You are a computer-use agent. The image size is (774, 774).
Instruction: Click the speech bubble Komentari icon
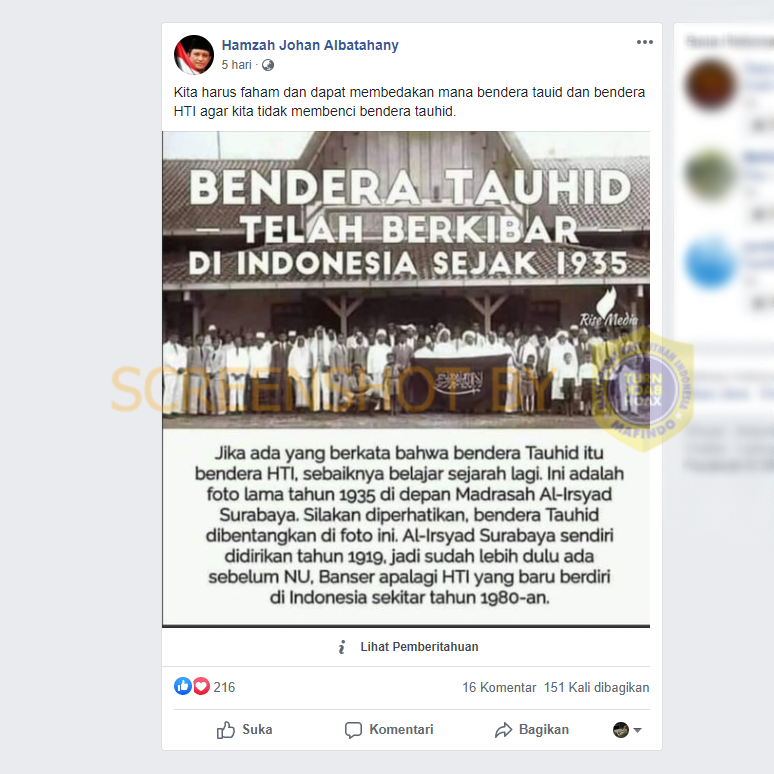point(353,730)
